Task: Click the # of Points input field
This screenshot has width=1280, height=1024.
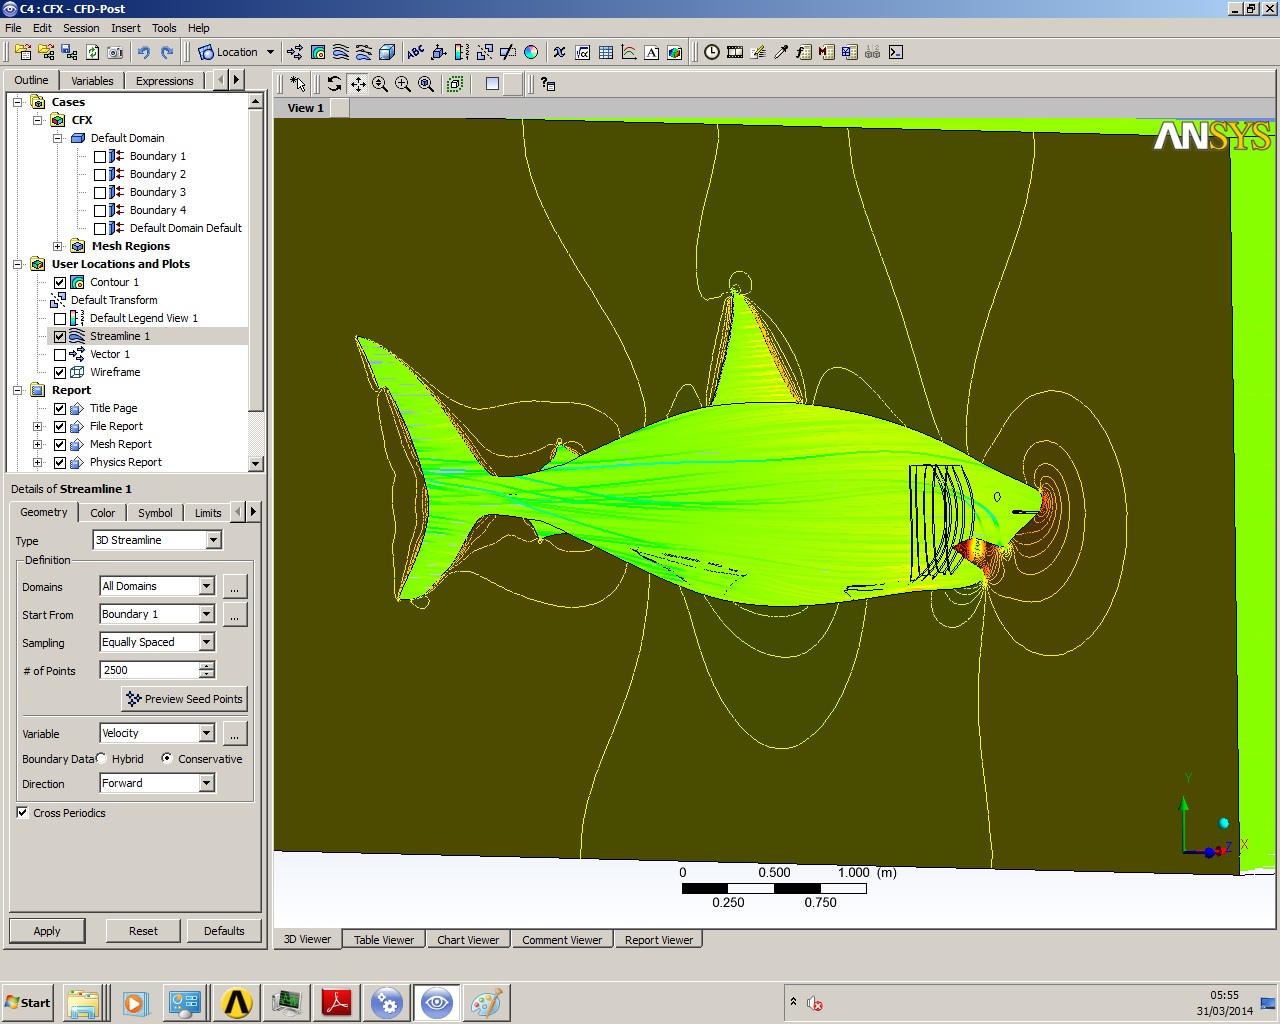Action: click(149, 670)
